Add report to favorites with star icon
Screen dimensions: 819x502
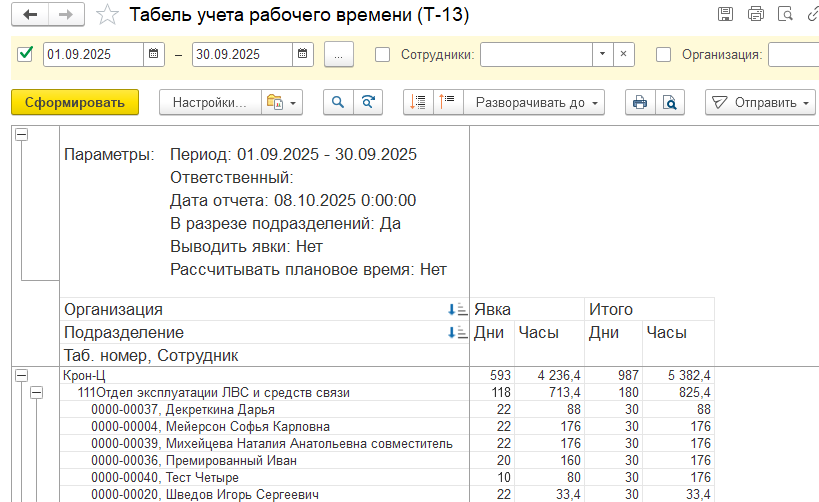(x=106, y=15)
